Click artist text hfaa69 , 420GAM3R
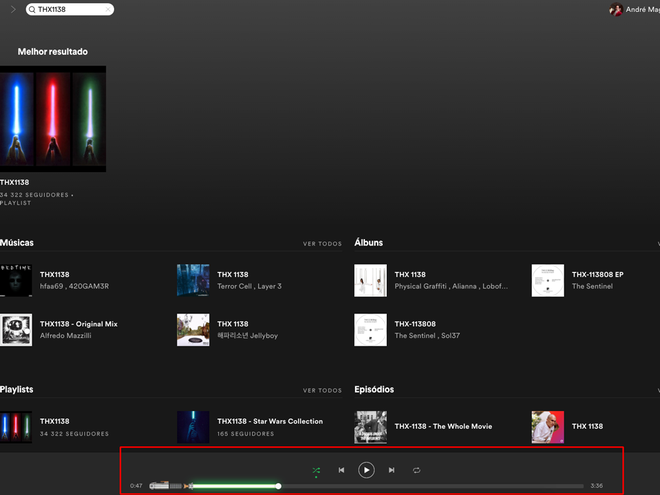The width and height of the screenshot is (660, 495). [x=75, y=286]
